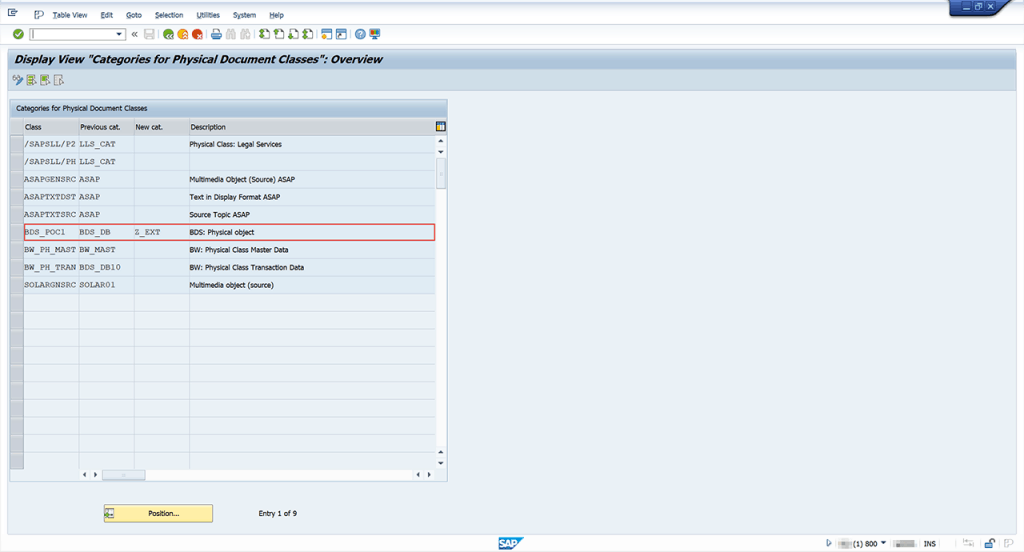
Task: Open the Goto menu
Action: [x=134, y=15]
